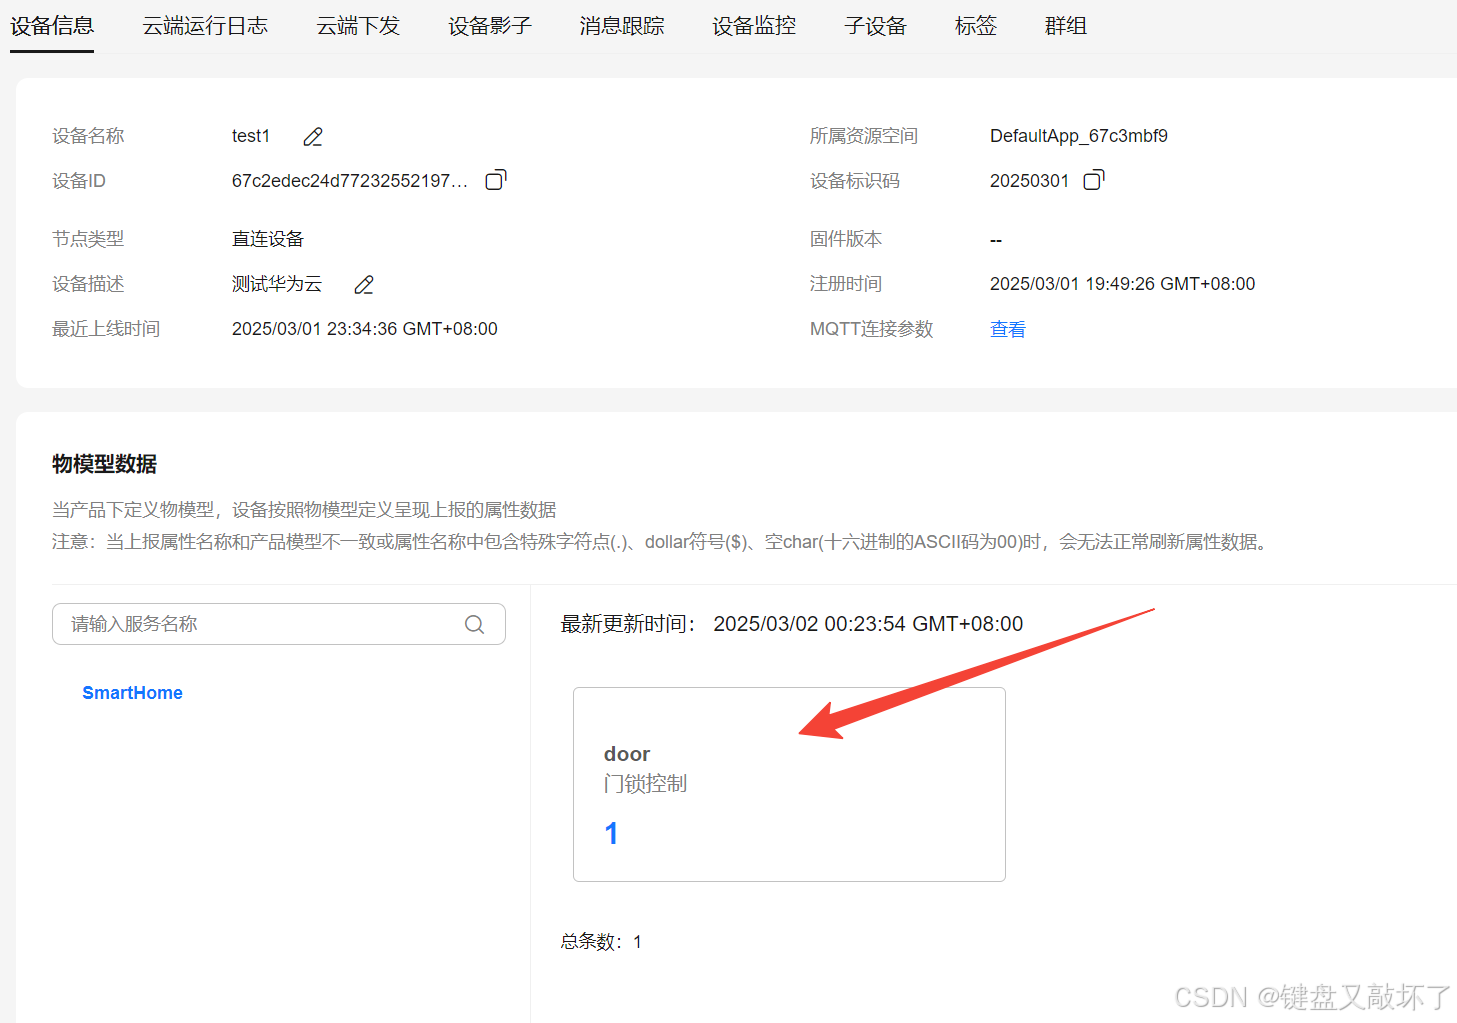The image size is (1457, 1023).
Task: Open the 子设备 tab
Action: point(874,26)
